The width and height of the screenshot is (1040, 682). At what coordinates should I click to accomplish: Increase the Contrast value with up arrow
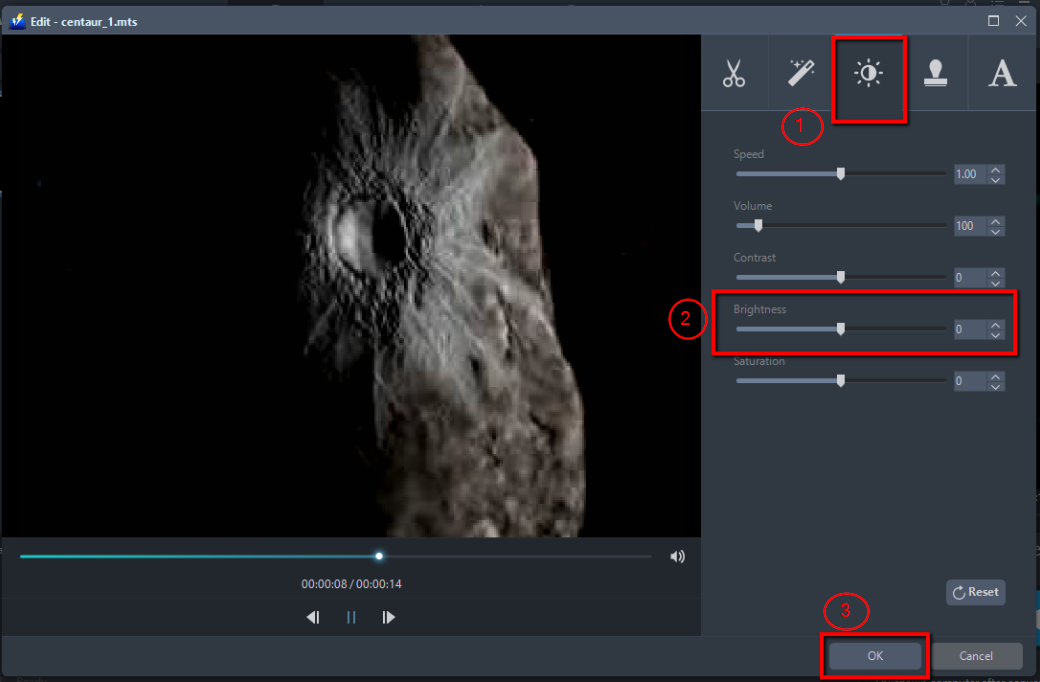(x=995, y=273)
